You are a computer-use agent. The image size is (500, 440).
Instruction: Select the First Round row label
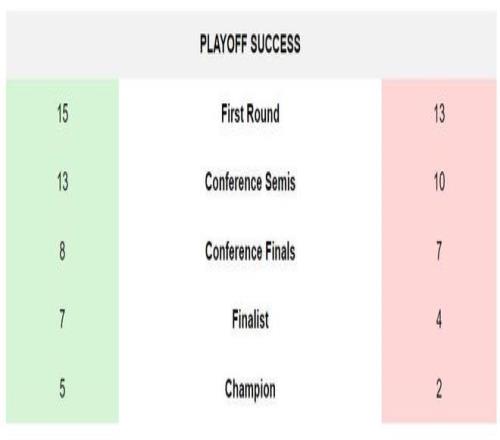click(250, 113)
